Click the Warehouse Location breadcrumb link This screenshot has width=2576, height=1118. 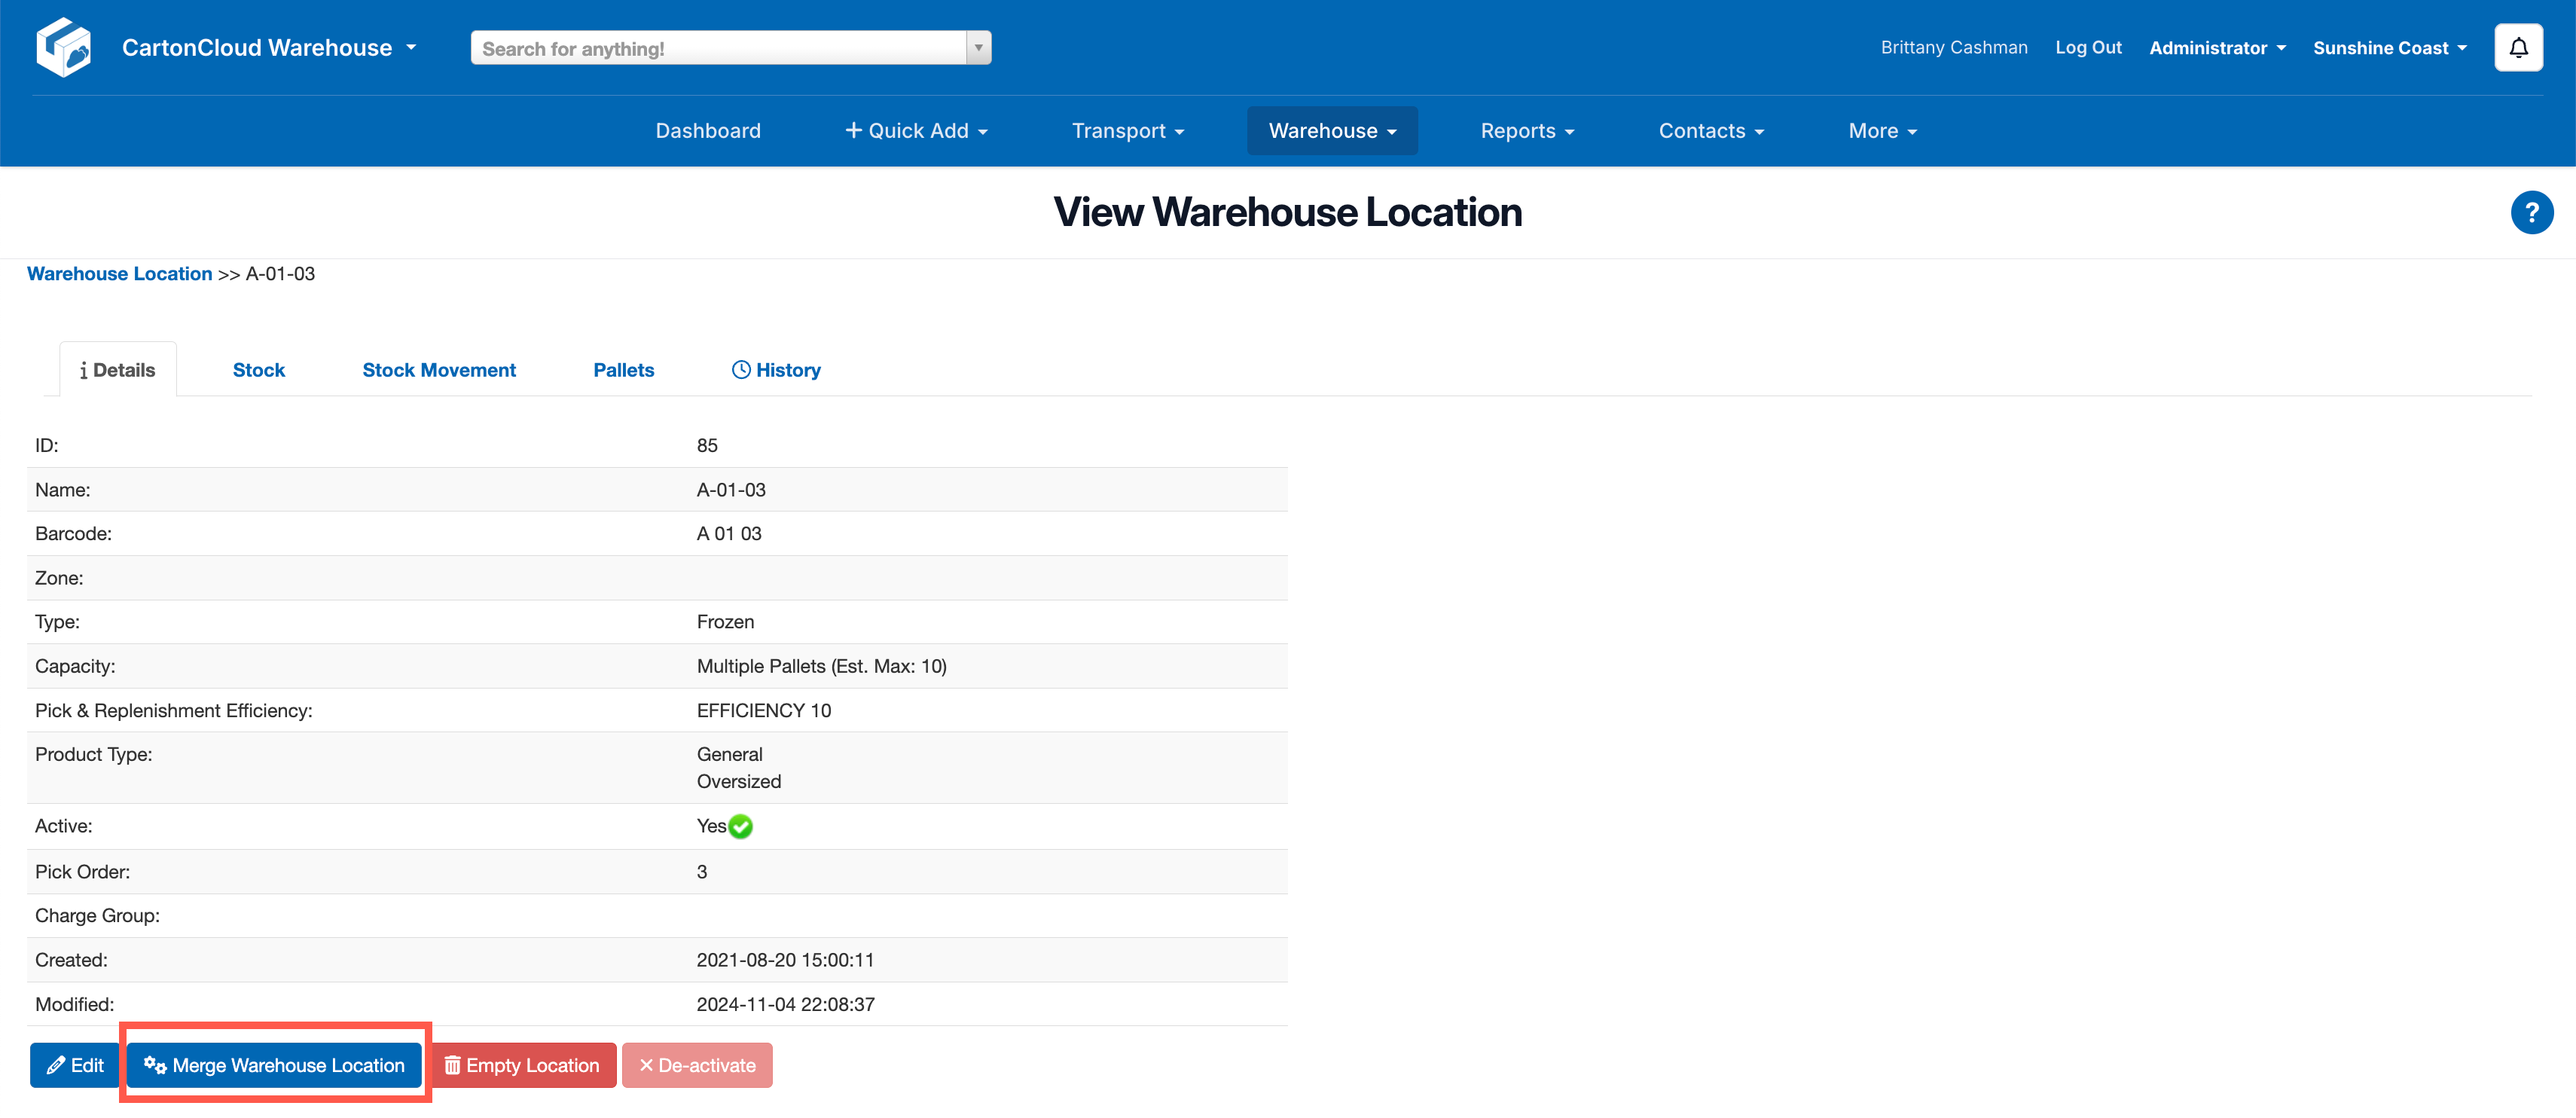[119, 274]
